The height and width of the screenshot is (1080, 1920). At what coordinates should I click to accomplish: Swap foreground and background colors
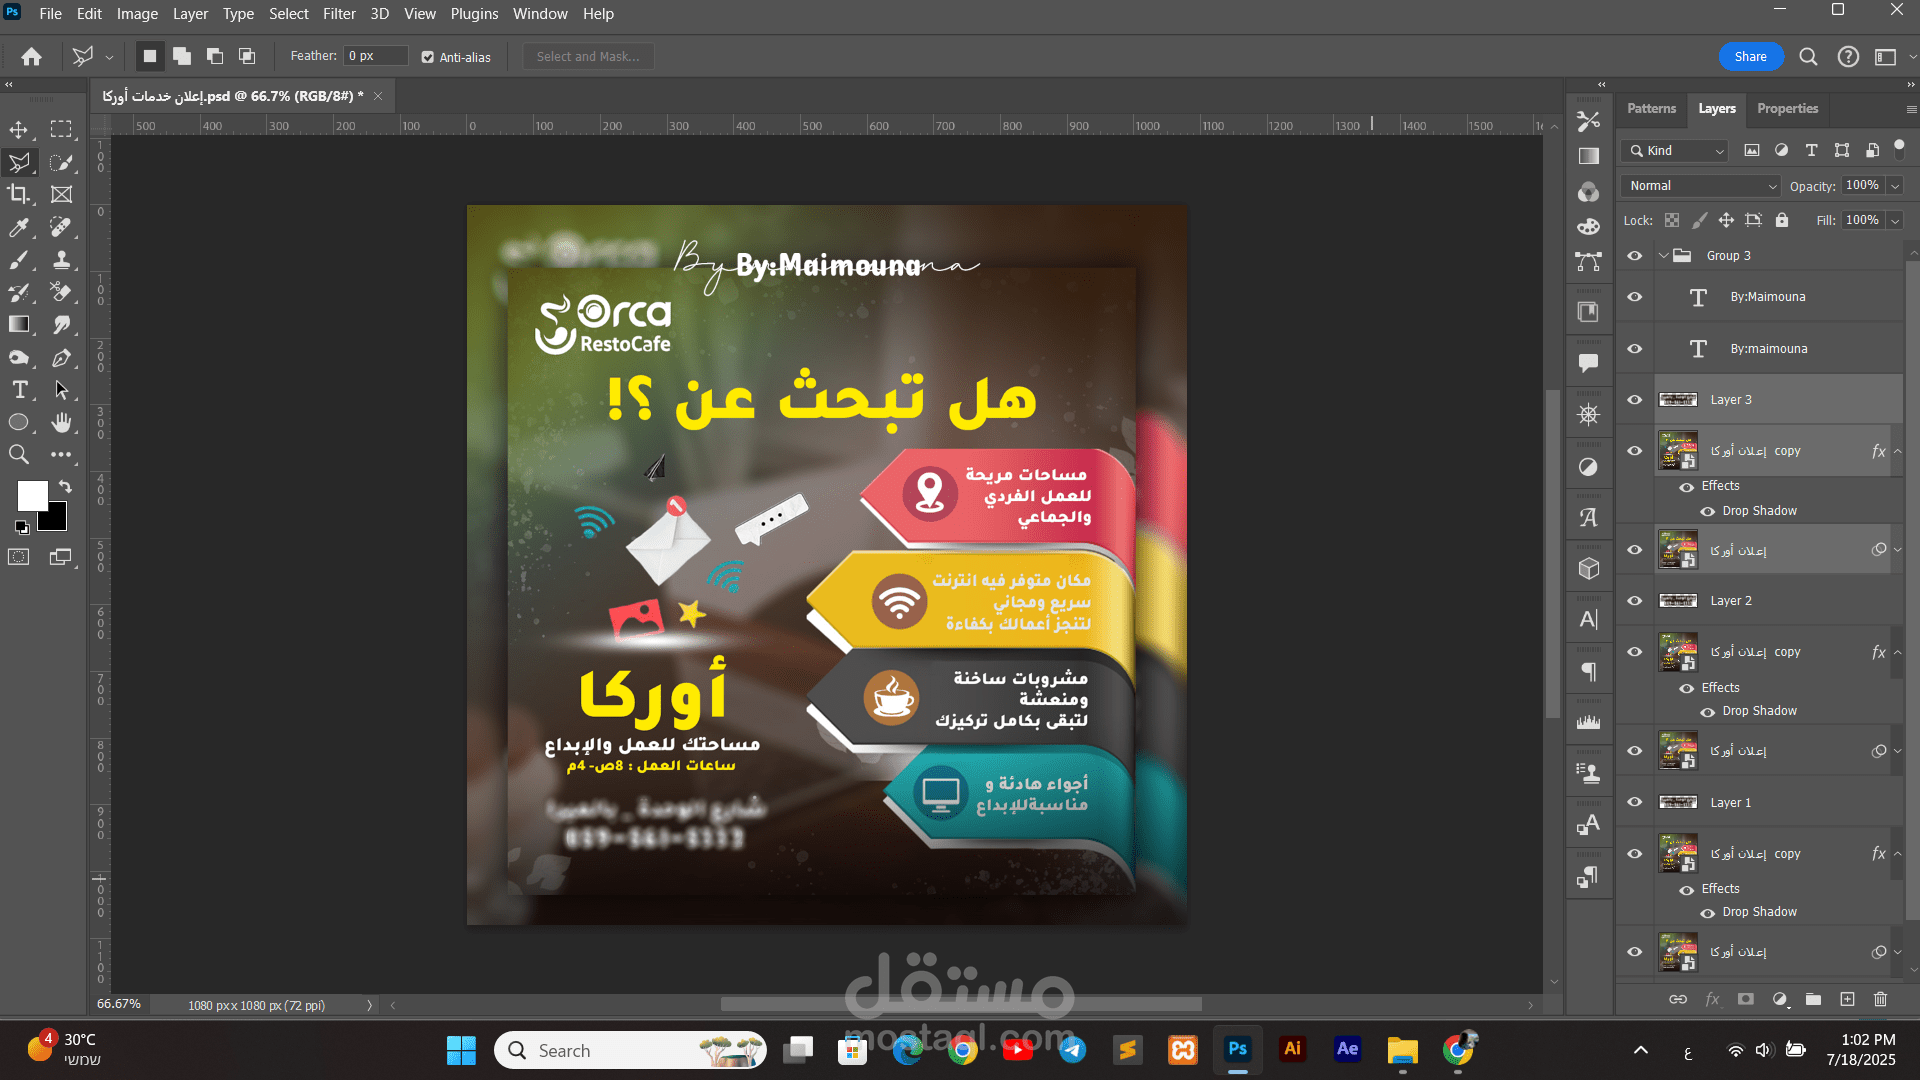(65, 486)
